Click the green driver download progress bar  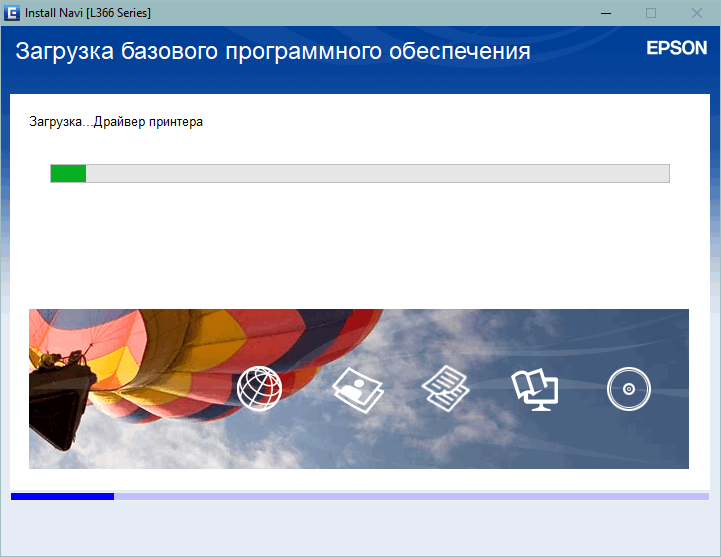360,173
